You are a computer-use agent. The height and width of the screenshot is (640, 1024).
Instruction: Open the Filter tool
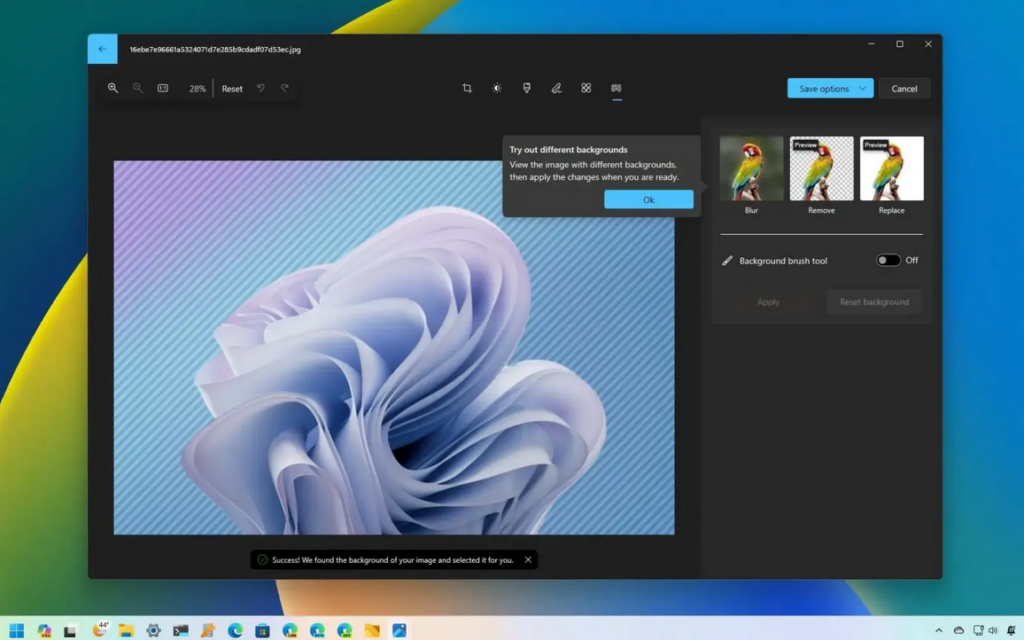[527, 88]
